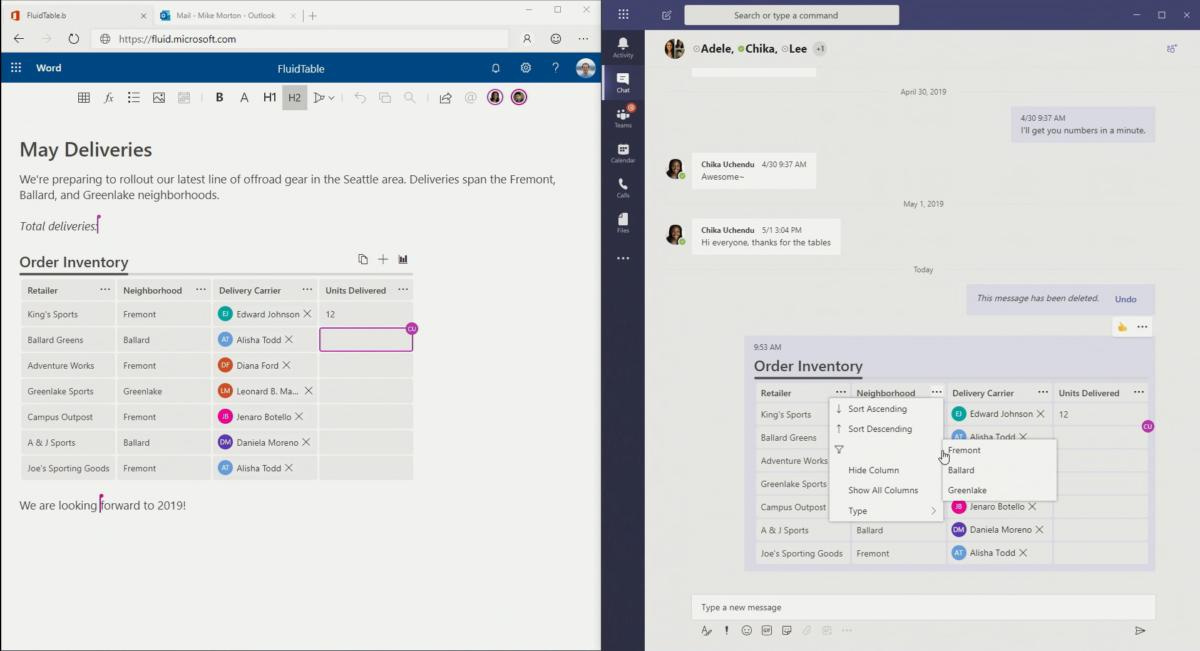The width and height of the screenshot is (1200, 651).
Task: Open the Neighborhood column options menu
Action: [936, 392]
